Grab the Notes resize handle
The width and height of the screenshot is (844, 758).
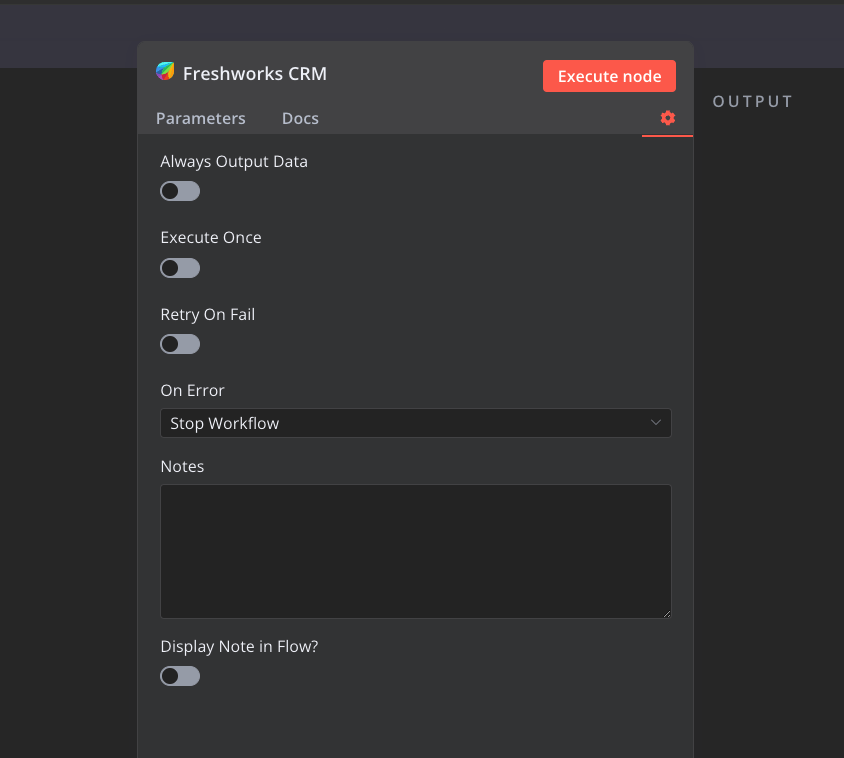(667, 614)
